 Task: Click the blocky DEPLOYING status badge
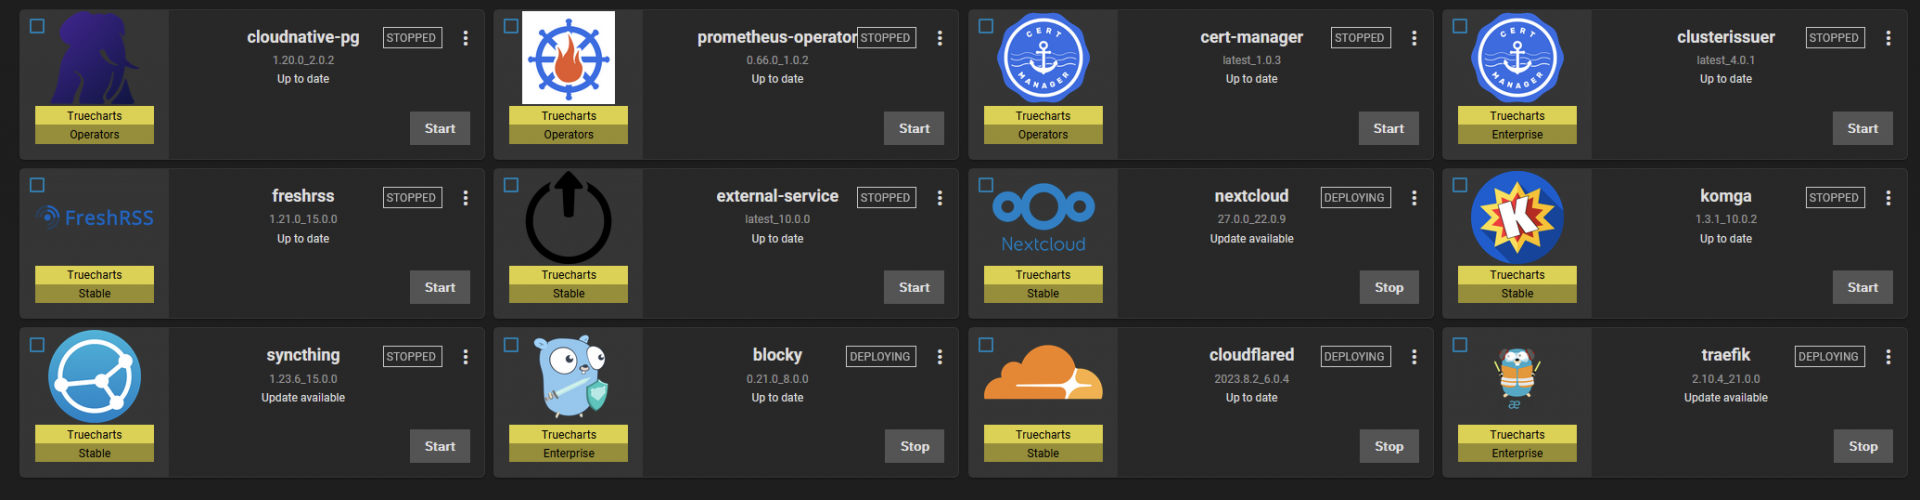[x=880, y=357]
